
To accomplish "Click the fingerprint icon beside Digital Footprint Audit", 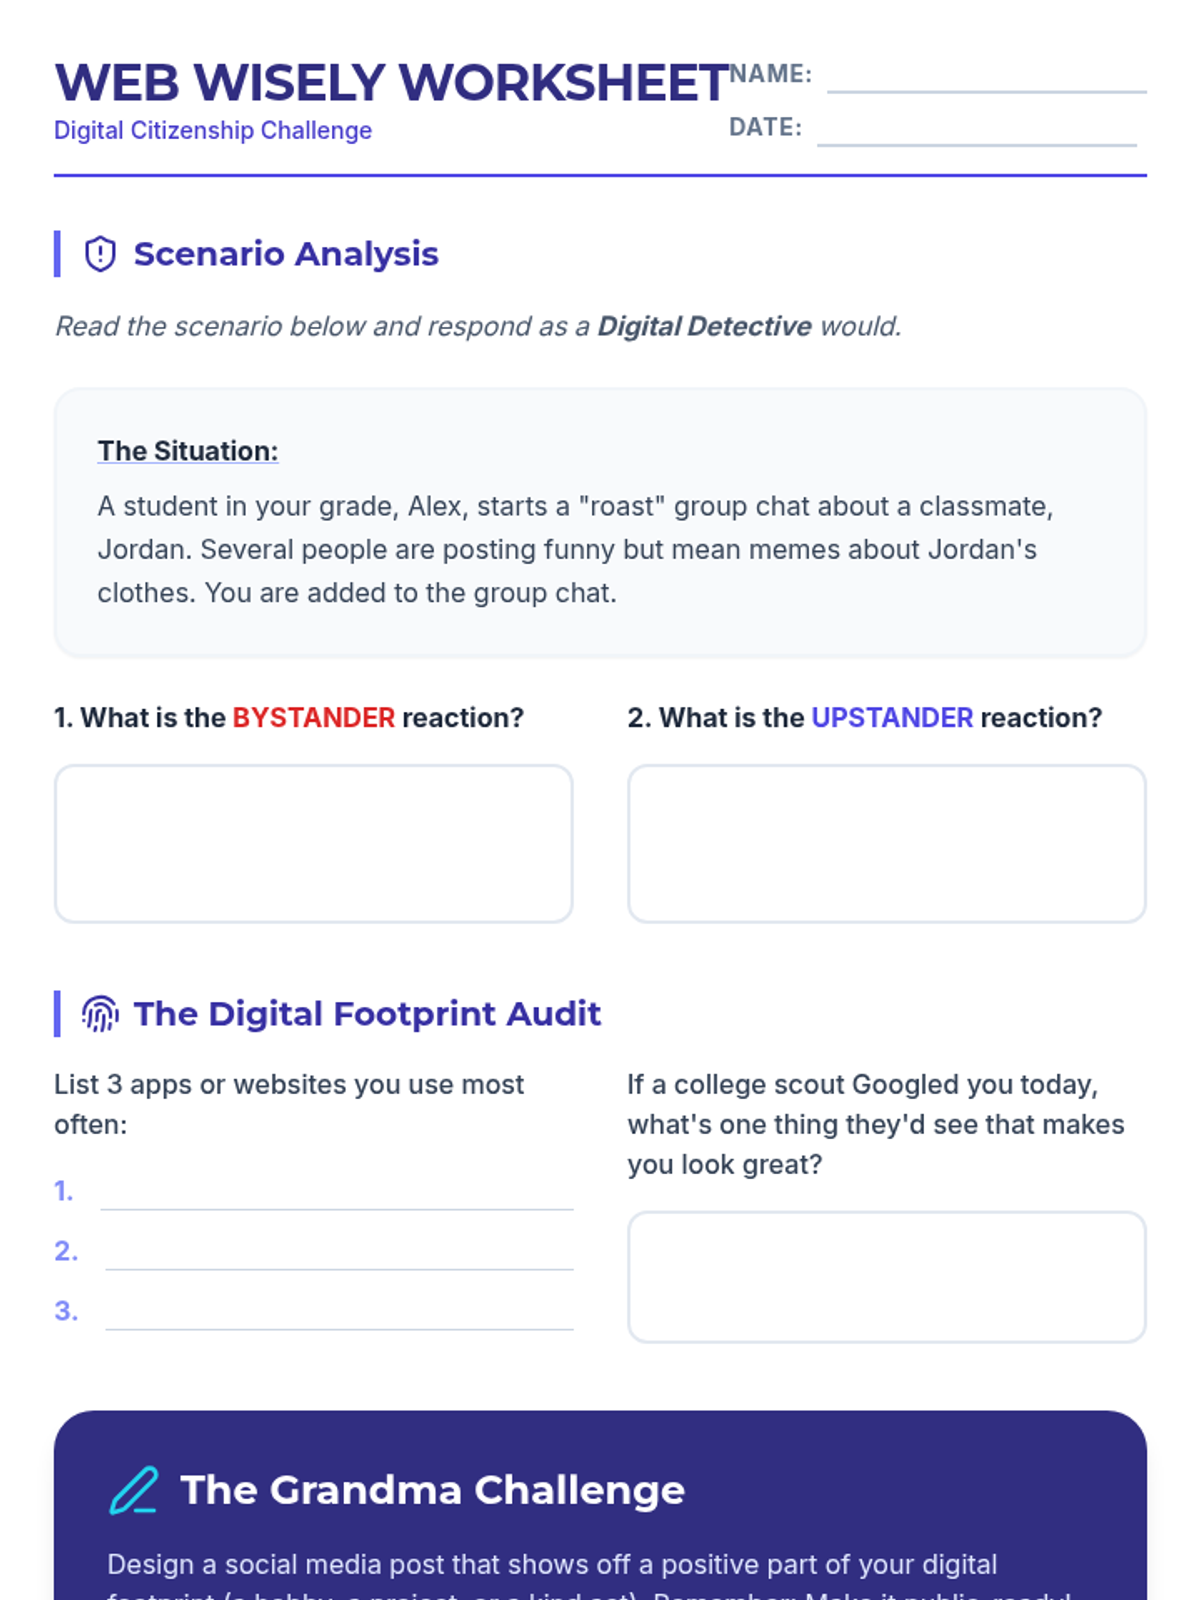I will click(100, 1014).
